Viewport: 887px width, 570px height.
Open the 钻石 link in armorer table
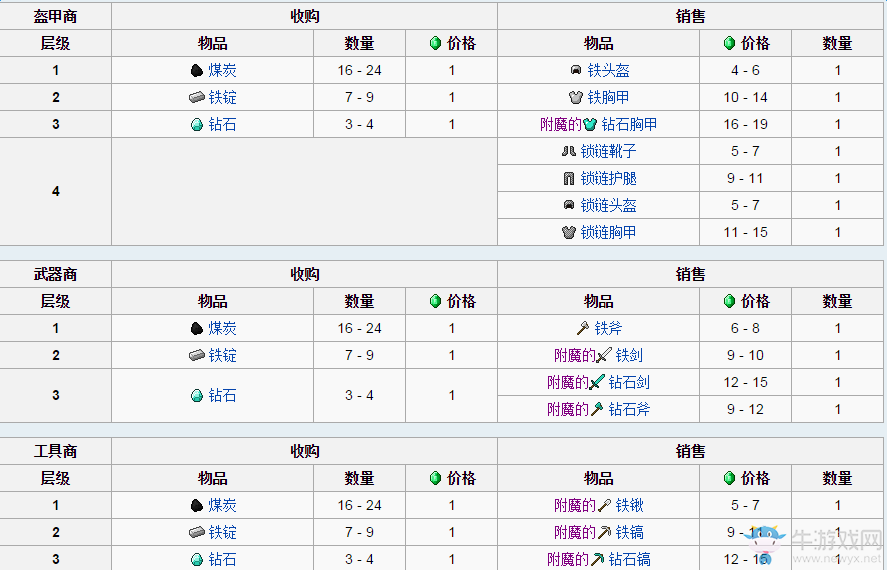tap(222, 124)
